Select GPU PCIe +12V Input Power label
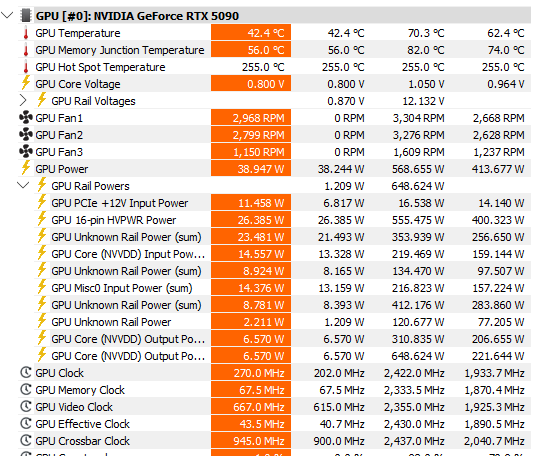Screen dimensions: 533x456 point(120,203)
